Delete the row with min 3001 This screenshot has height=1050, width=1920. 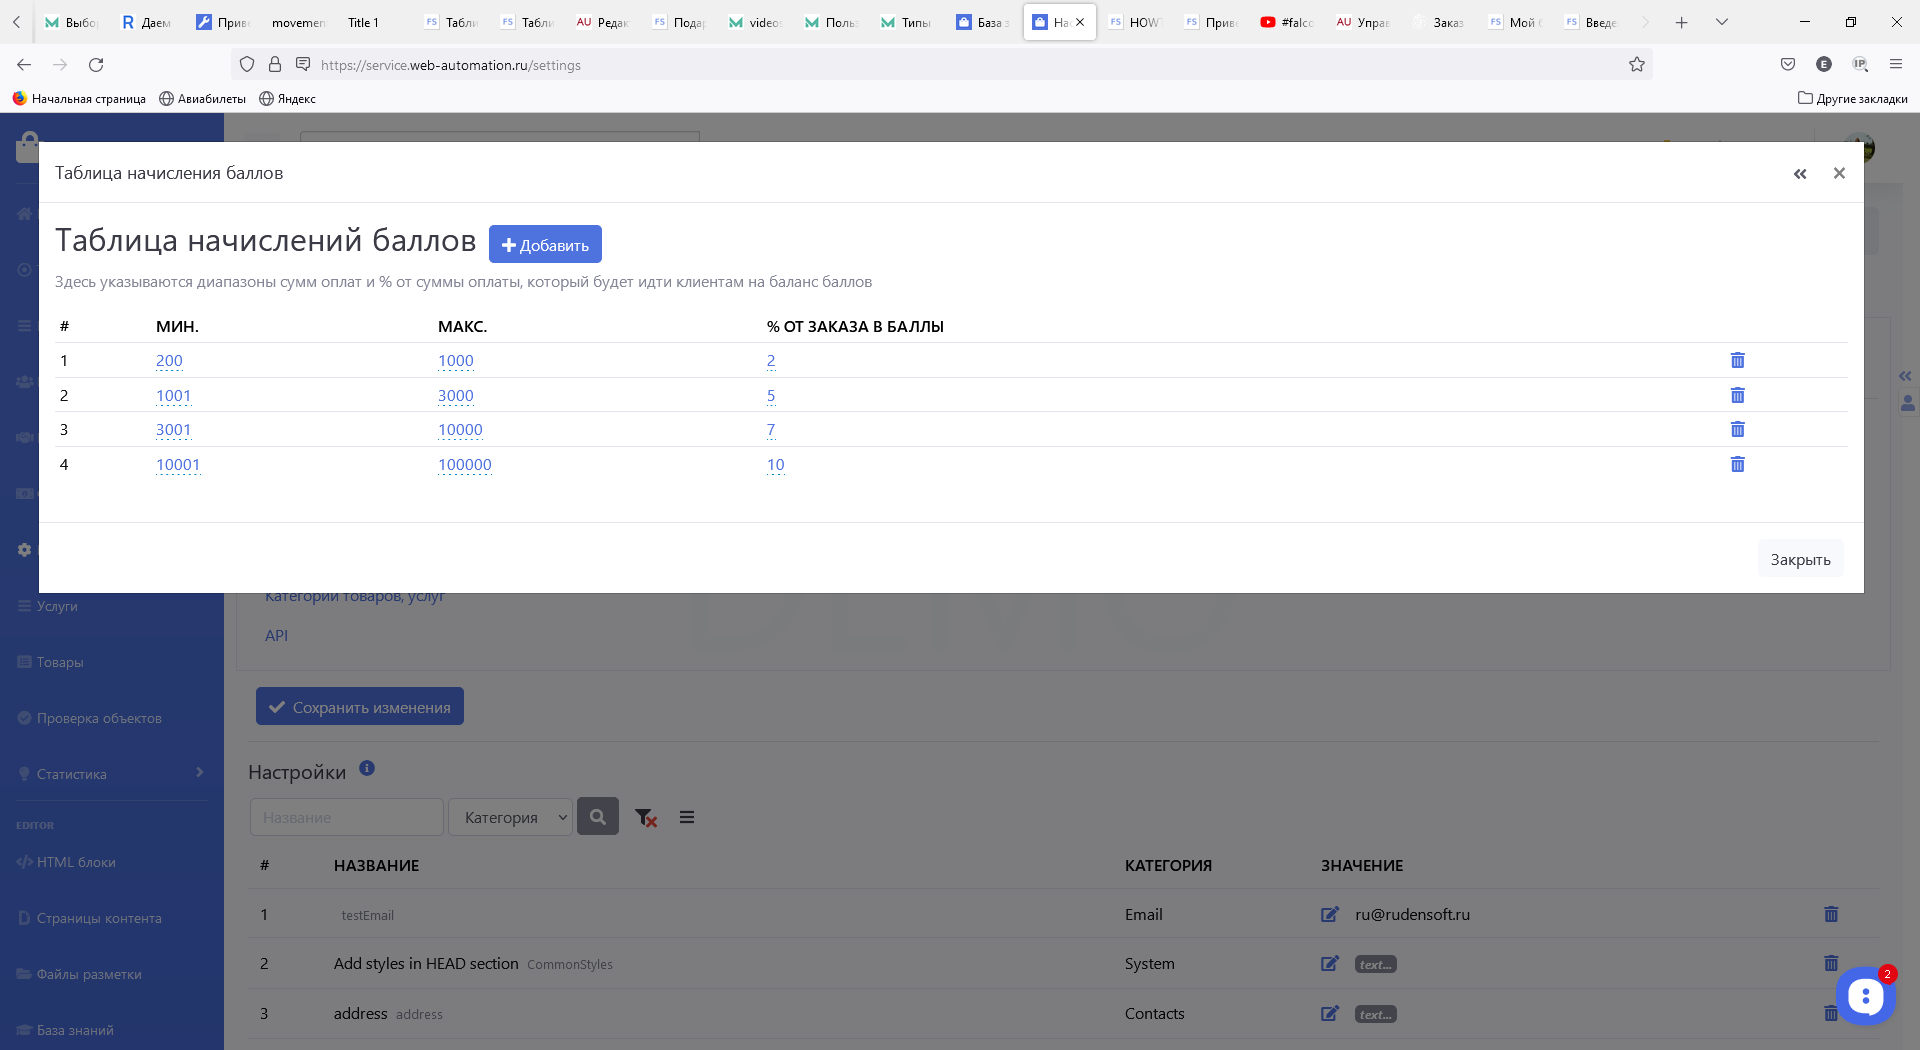pyautogui.click(x=1737, y=429)
